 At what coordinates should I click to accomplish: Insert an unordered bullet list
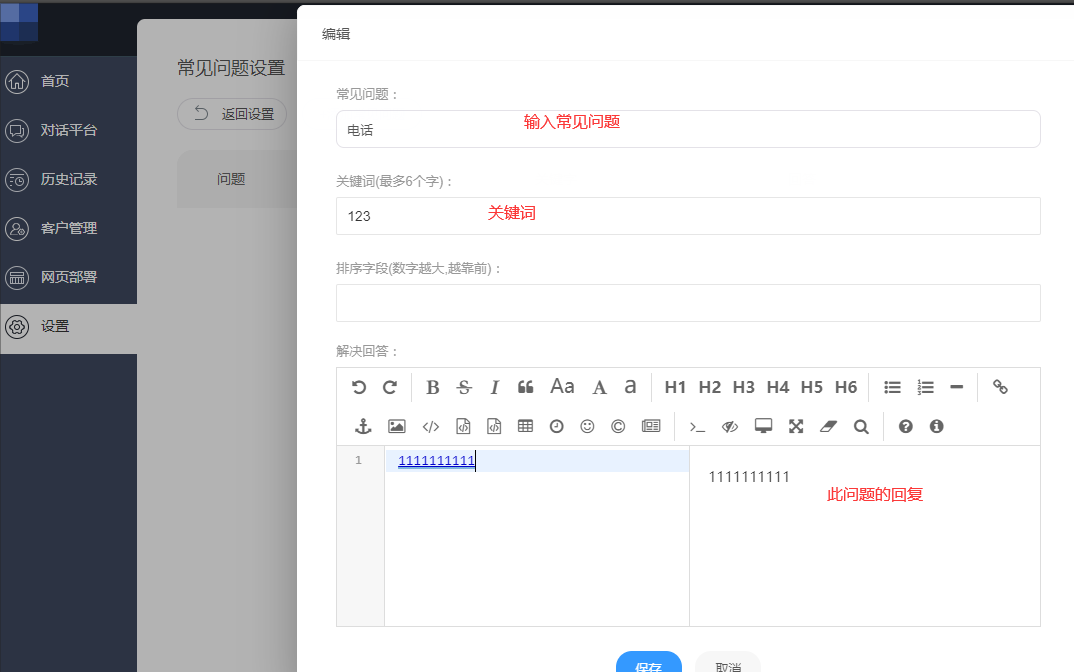click(892, 387)
